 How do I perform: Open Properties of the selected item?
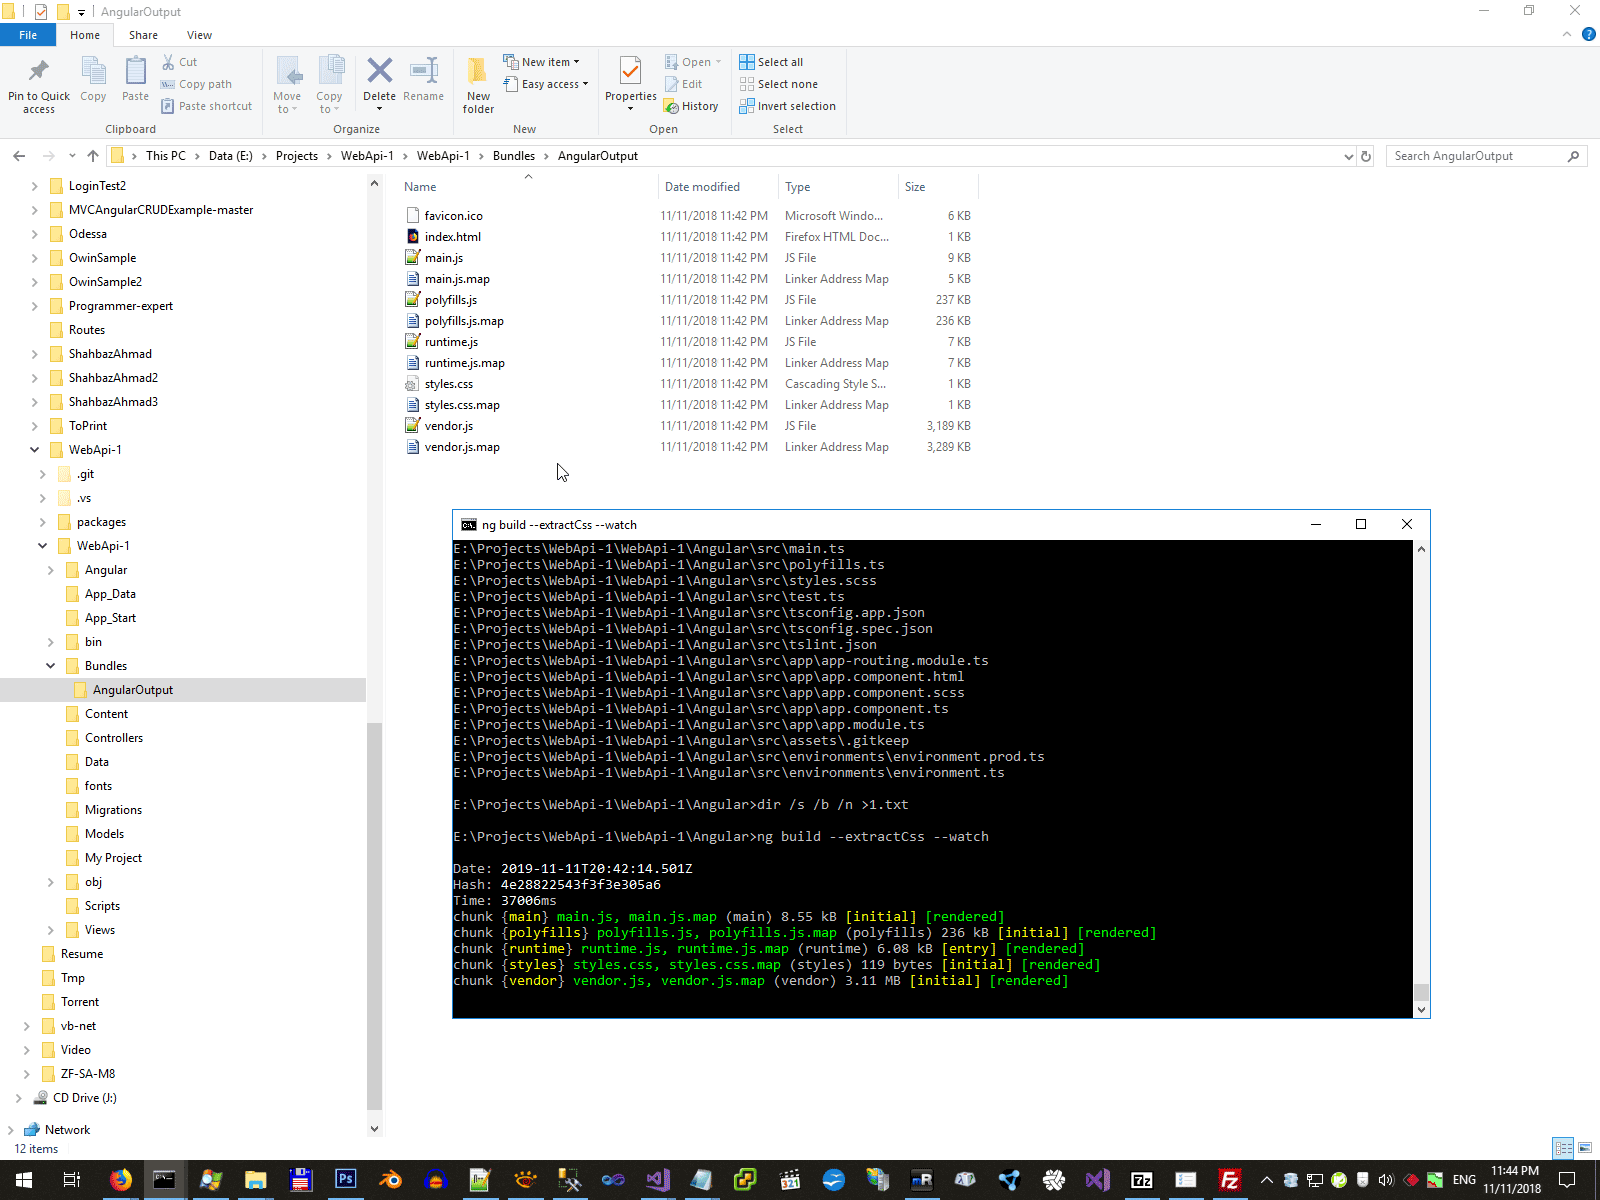click(x=630, y=84)
